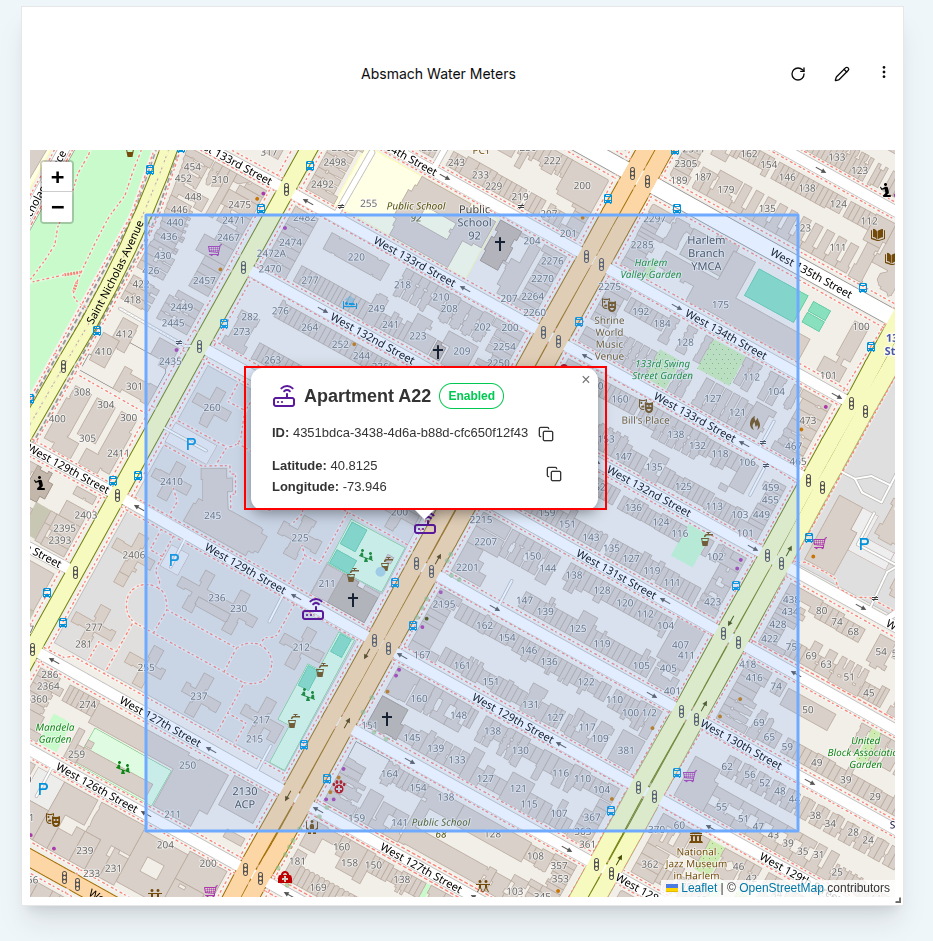Viewport: 933px width, 941px height.
Task: Click the Saint Nicholas Avenue label
Action: pyautogui.click(x=115, y=273)
